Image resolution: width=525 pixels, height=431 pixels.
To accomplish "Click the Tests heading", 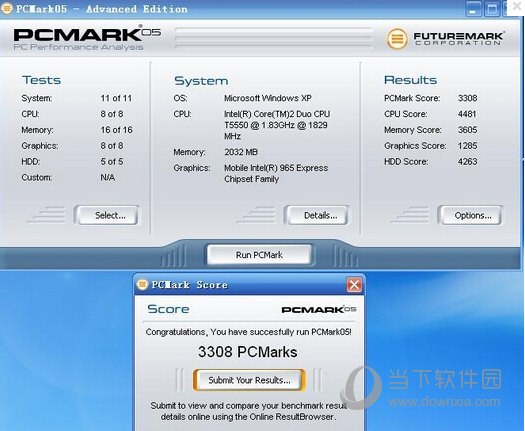I will pyautogui.click(x=42, y=80).
